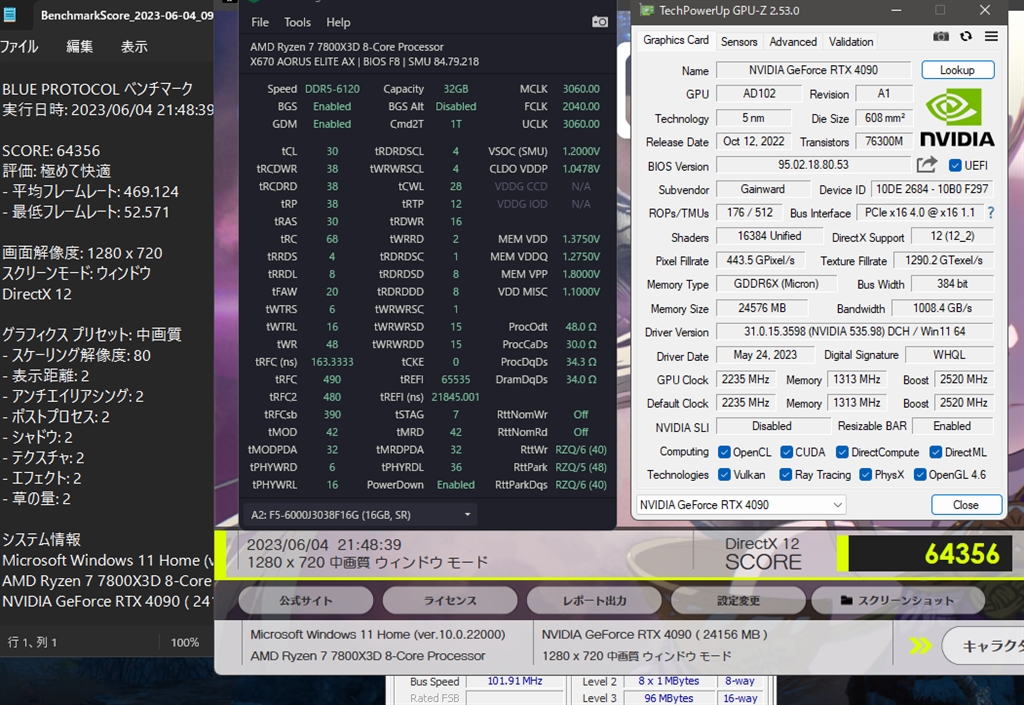The width and height of the screenshot is (1024, 705).
Task: Click the GPU-Z Name field NVIDIA GeForce RTX 4090
Action: coord(813,70)
